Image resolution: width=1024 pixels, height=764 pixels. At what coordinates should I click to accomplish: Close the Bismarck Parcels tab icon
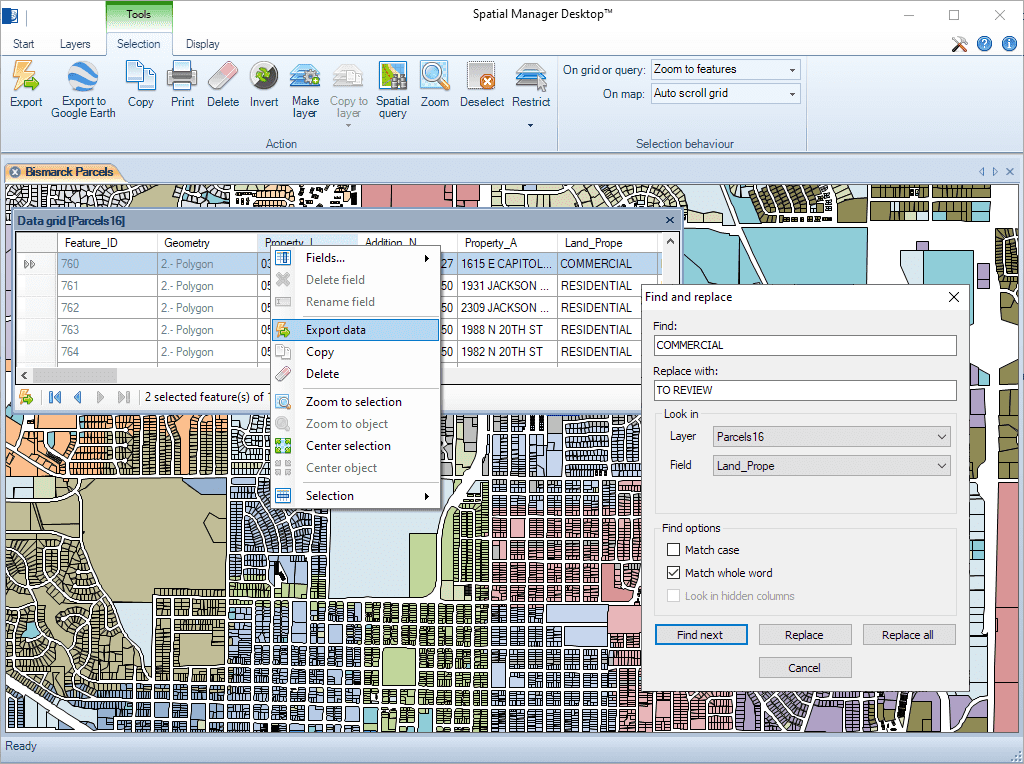[x=15, y=172]
